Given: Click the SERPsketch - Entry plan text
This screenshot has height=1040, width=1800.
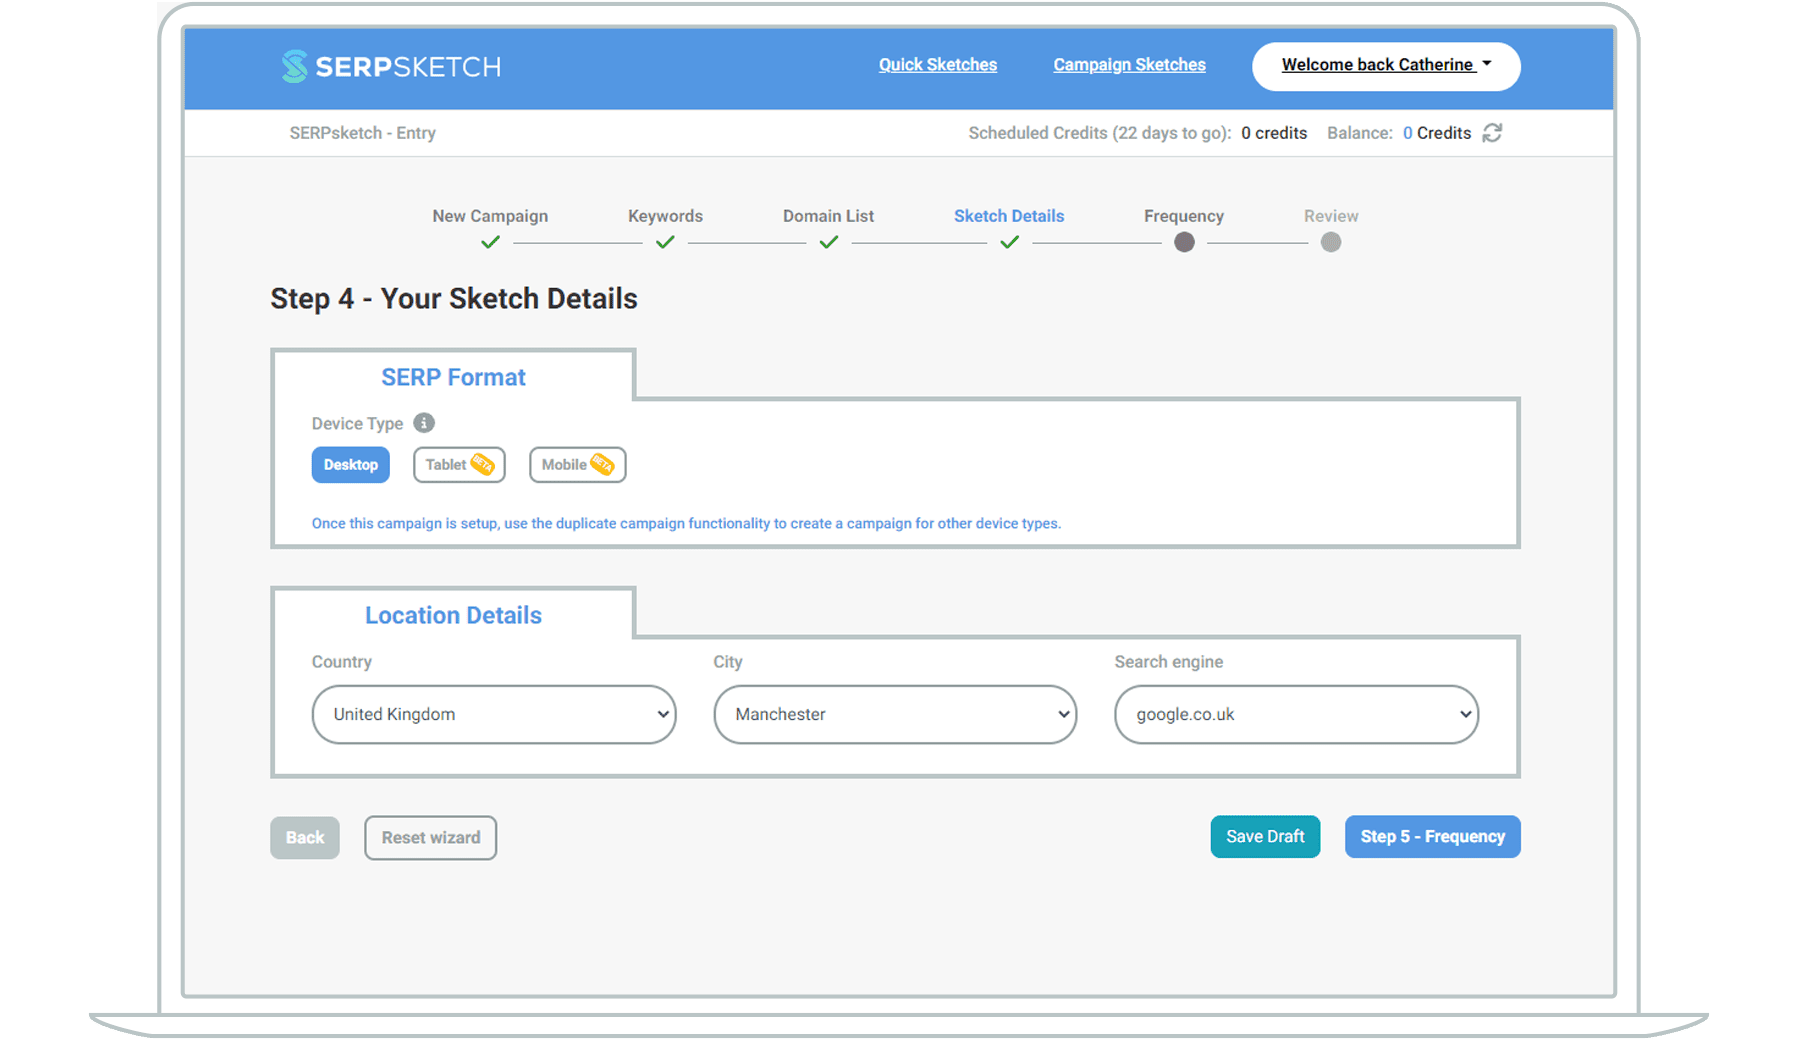Looking at the screenshot, I should pos(363,133).
